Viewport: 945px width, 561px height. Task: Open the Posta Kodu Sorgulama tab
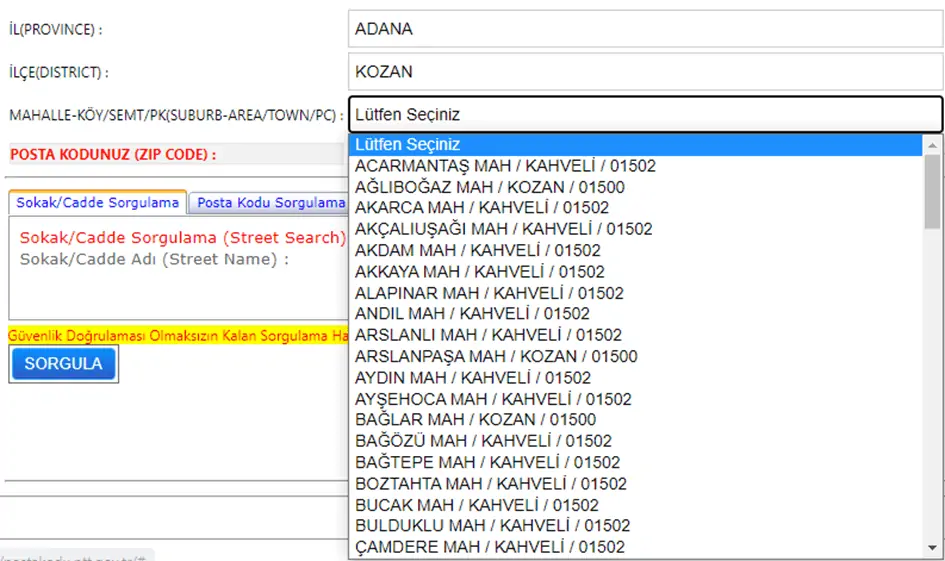(x=270, y=202)
